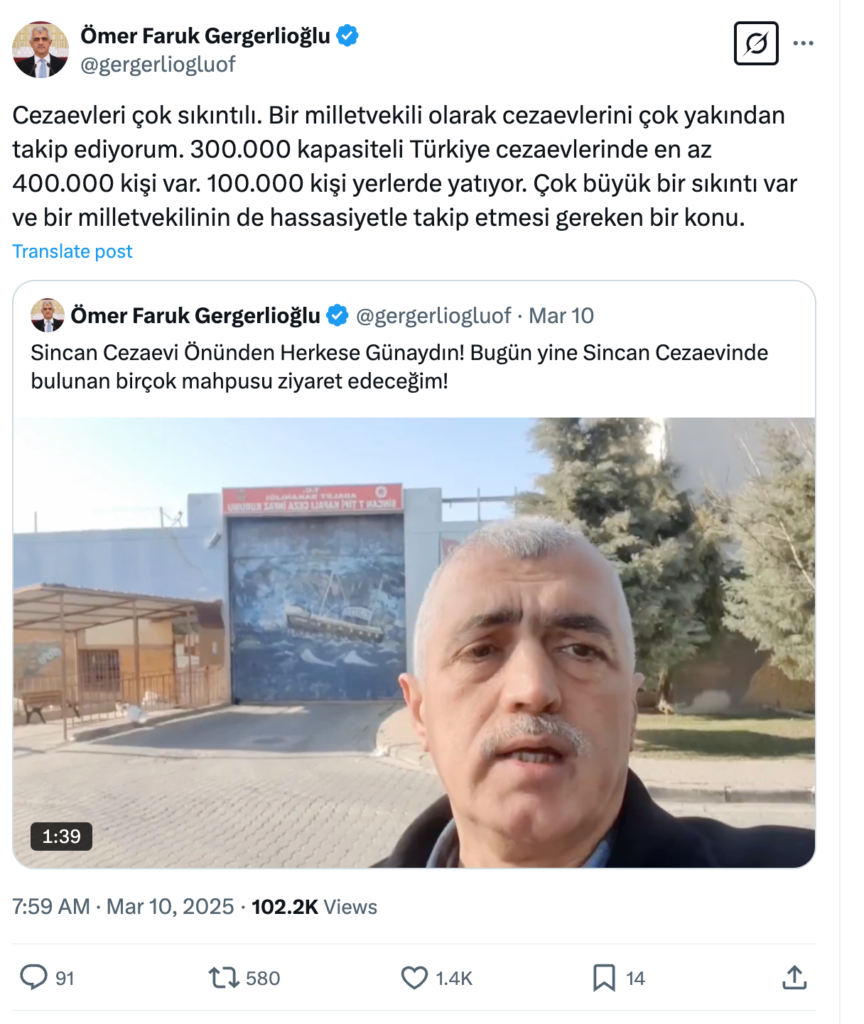Click the small avatar in the quoted post
This screenshot has width=864, height=1024.
coord(47,315)
